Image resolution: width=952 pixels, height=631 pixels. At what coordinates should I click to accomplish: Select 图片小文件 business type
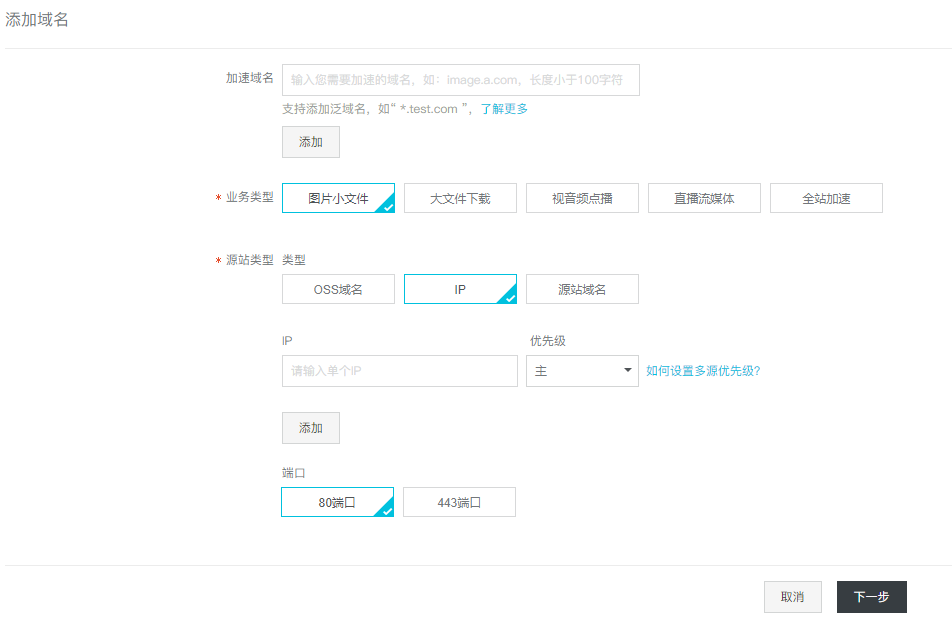[338, 198]
